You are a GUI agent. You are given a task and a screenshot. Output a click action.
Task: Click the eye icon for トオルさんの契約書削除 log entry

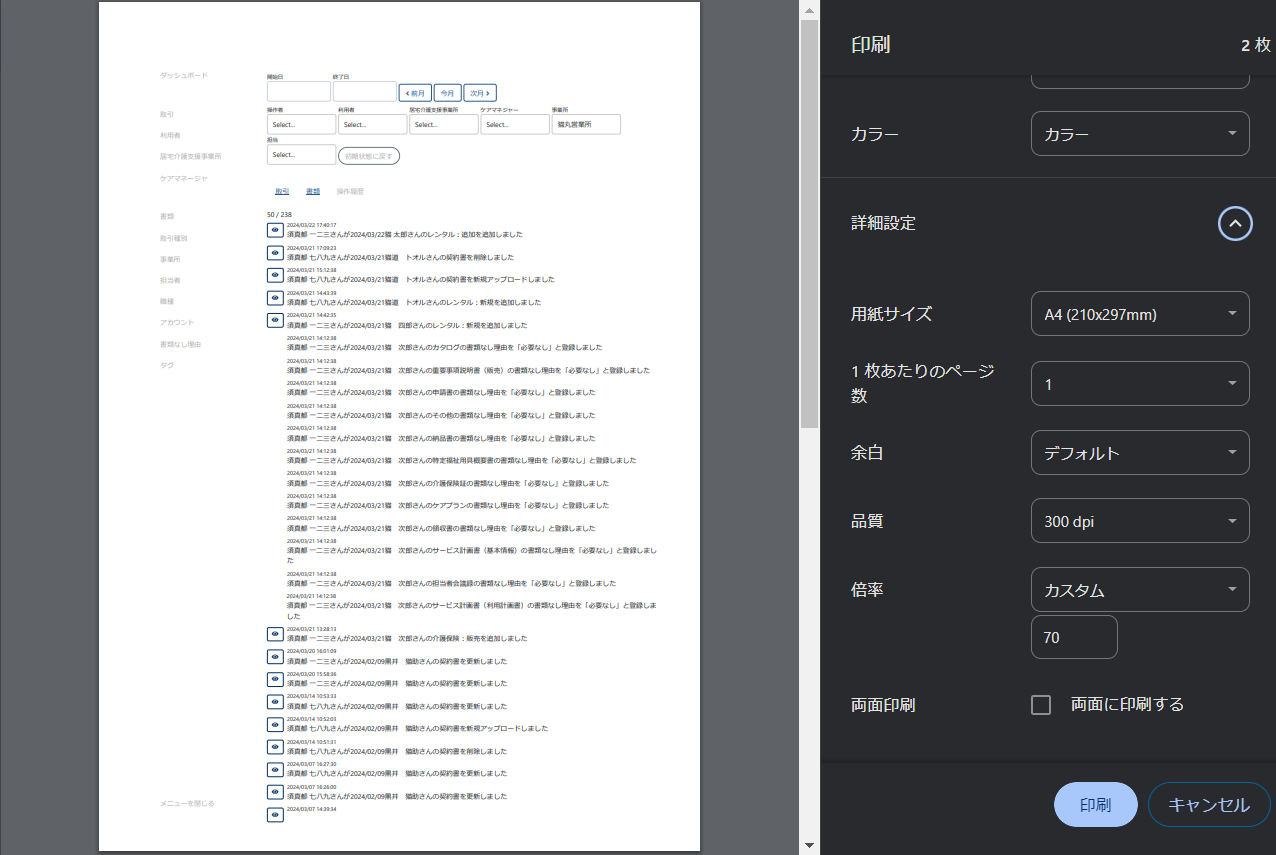pos(275,252)
